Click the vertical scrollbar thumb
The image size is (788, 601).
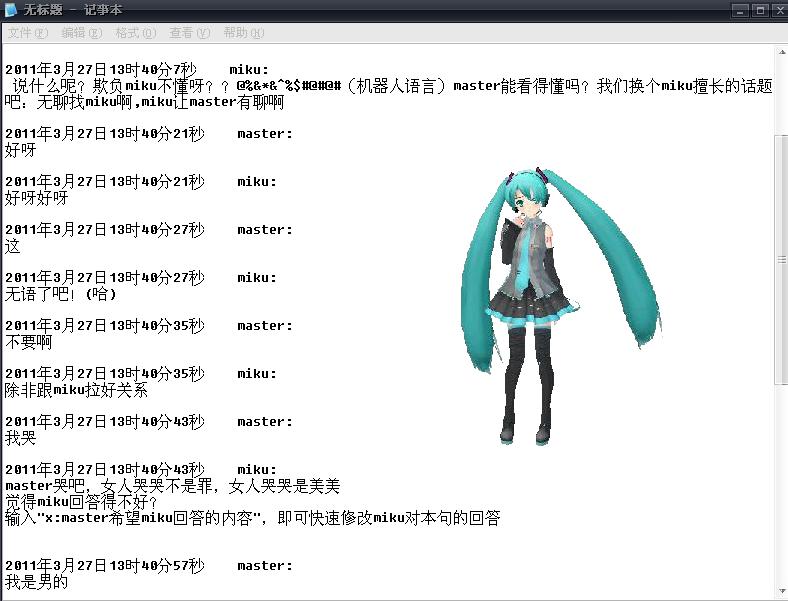coord(782,260)
